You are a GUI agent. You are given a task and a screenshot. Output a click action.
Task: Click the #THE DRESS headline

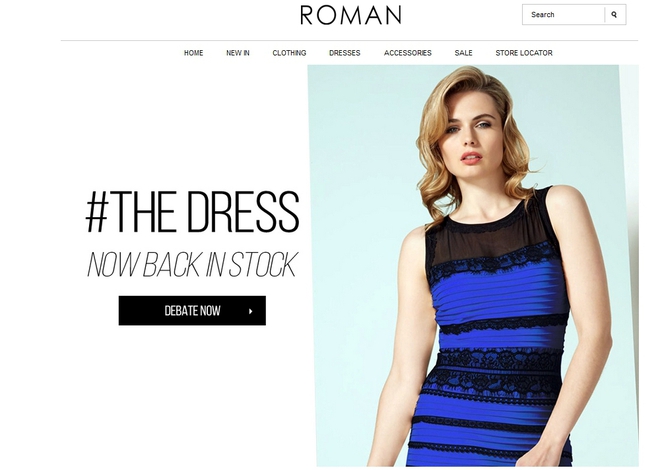(x=192, y=212)
